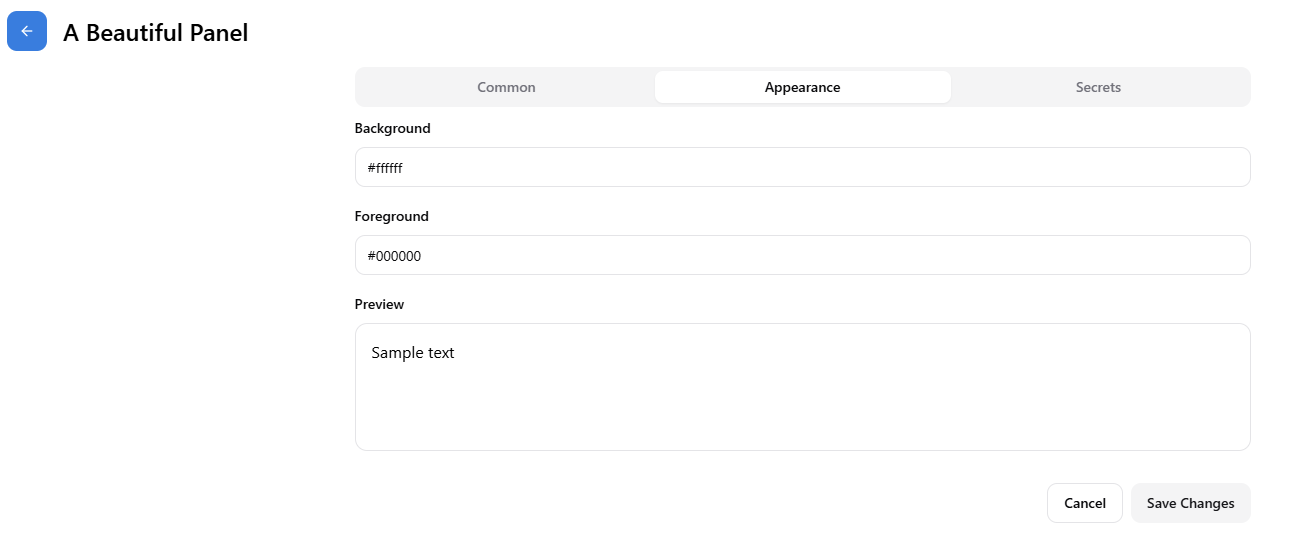Select the Appearance tab

pyautogui.click(x=802, y=87)
